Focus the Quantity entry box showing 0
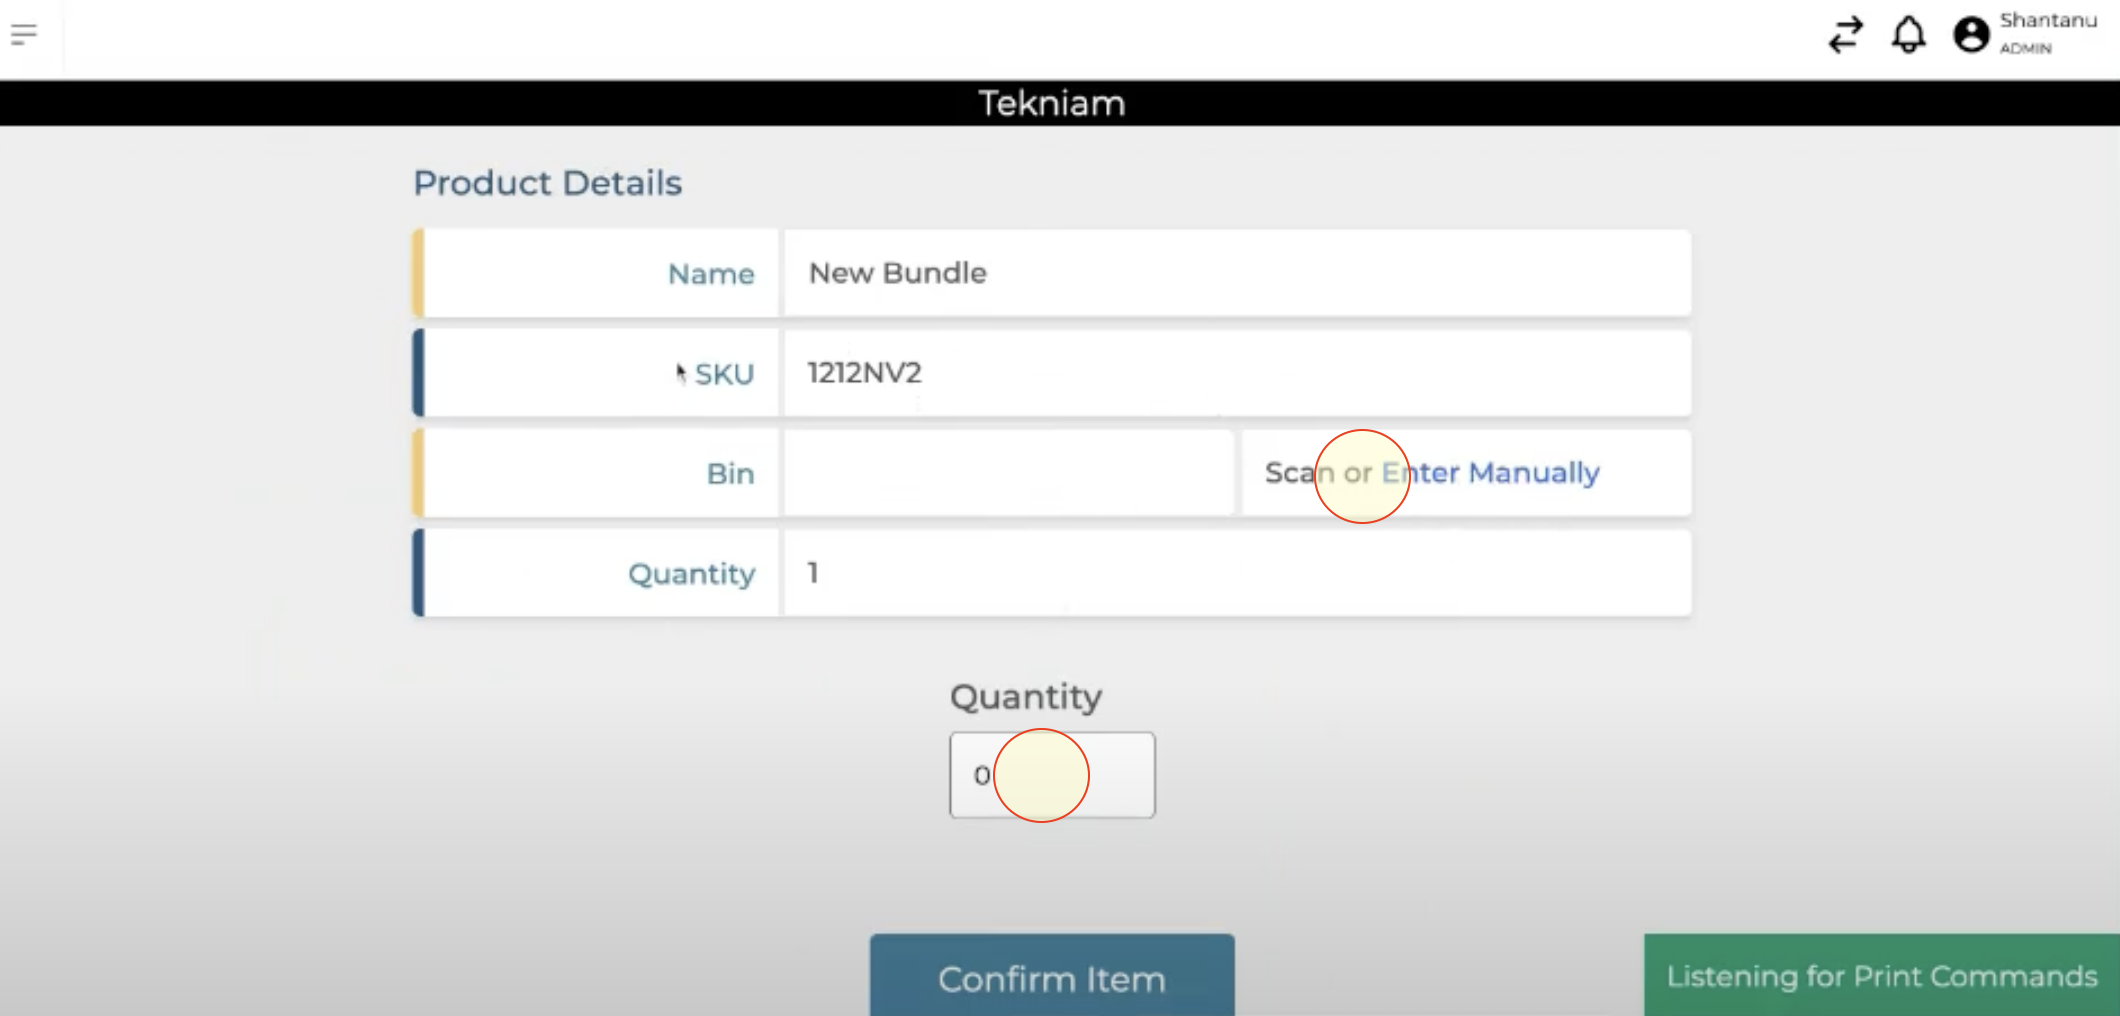The image size is (2120, 1016). point(1052,775)
